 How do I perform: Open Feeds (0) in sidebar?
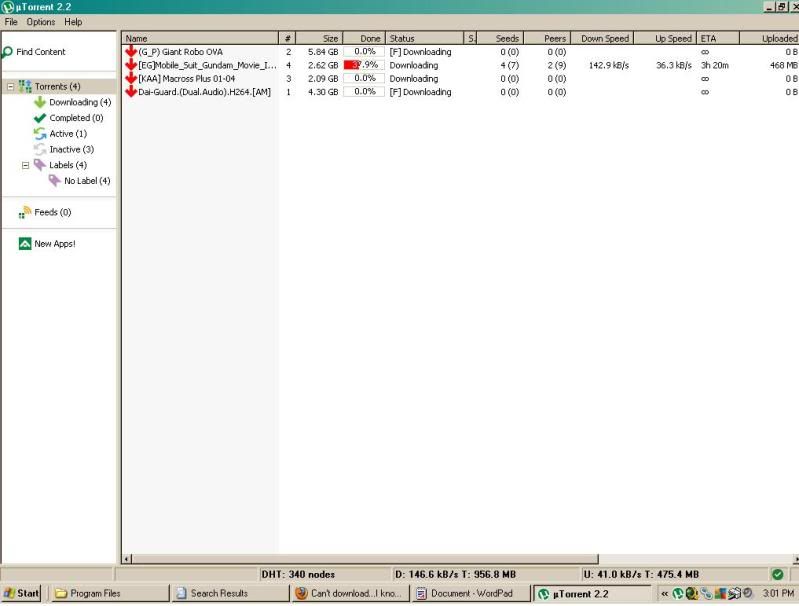pyautogui.click(x=52, y=212)
